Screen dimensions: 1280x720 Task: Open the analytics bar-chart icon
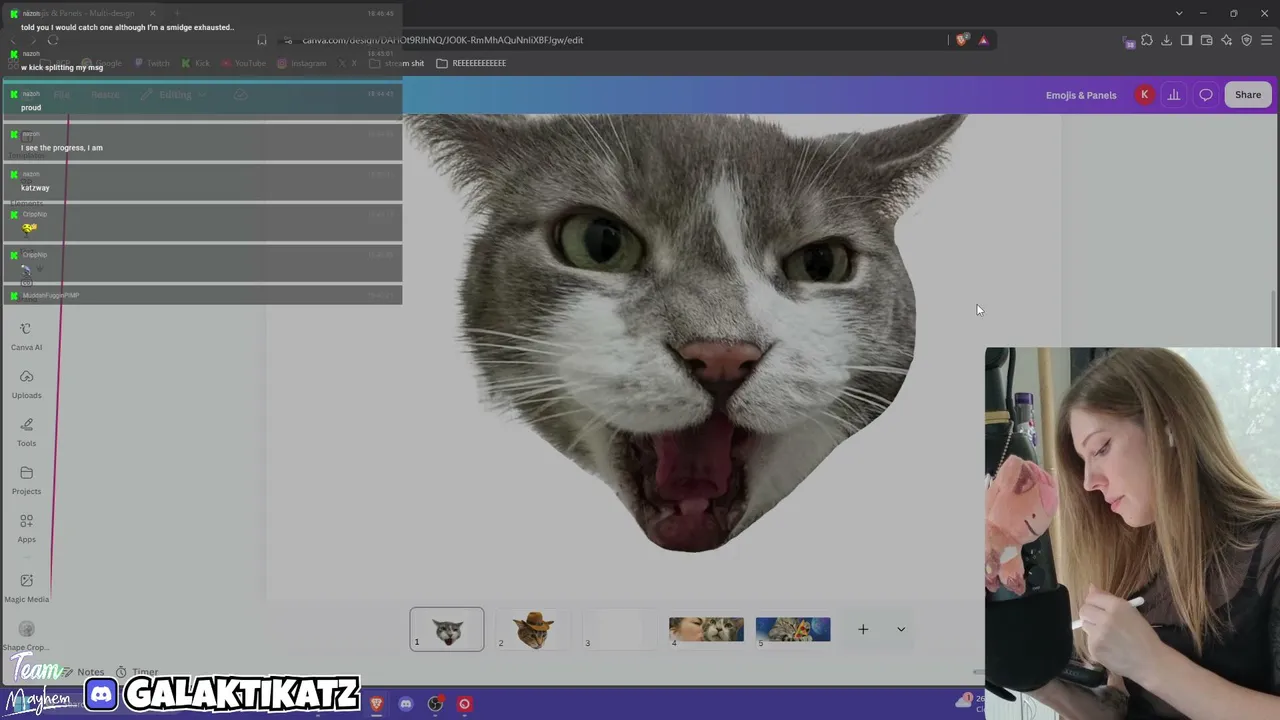[x=1174, y=95]
